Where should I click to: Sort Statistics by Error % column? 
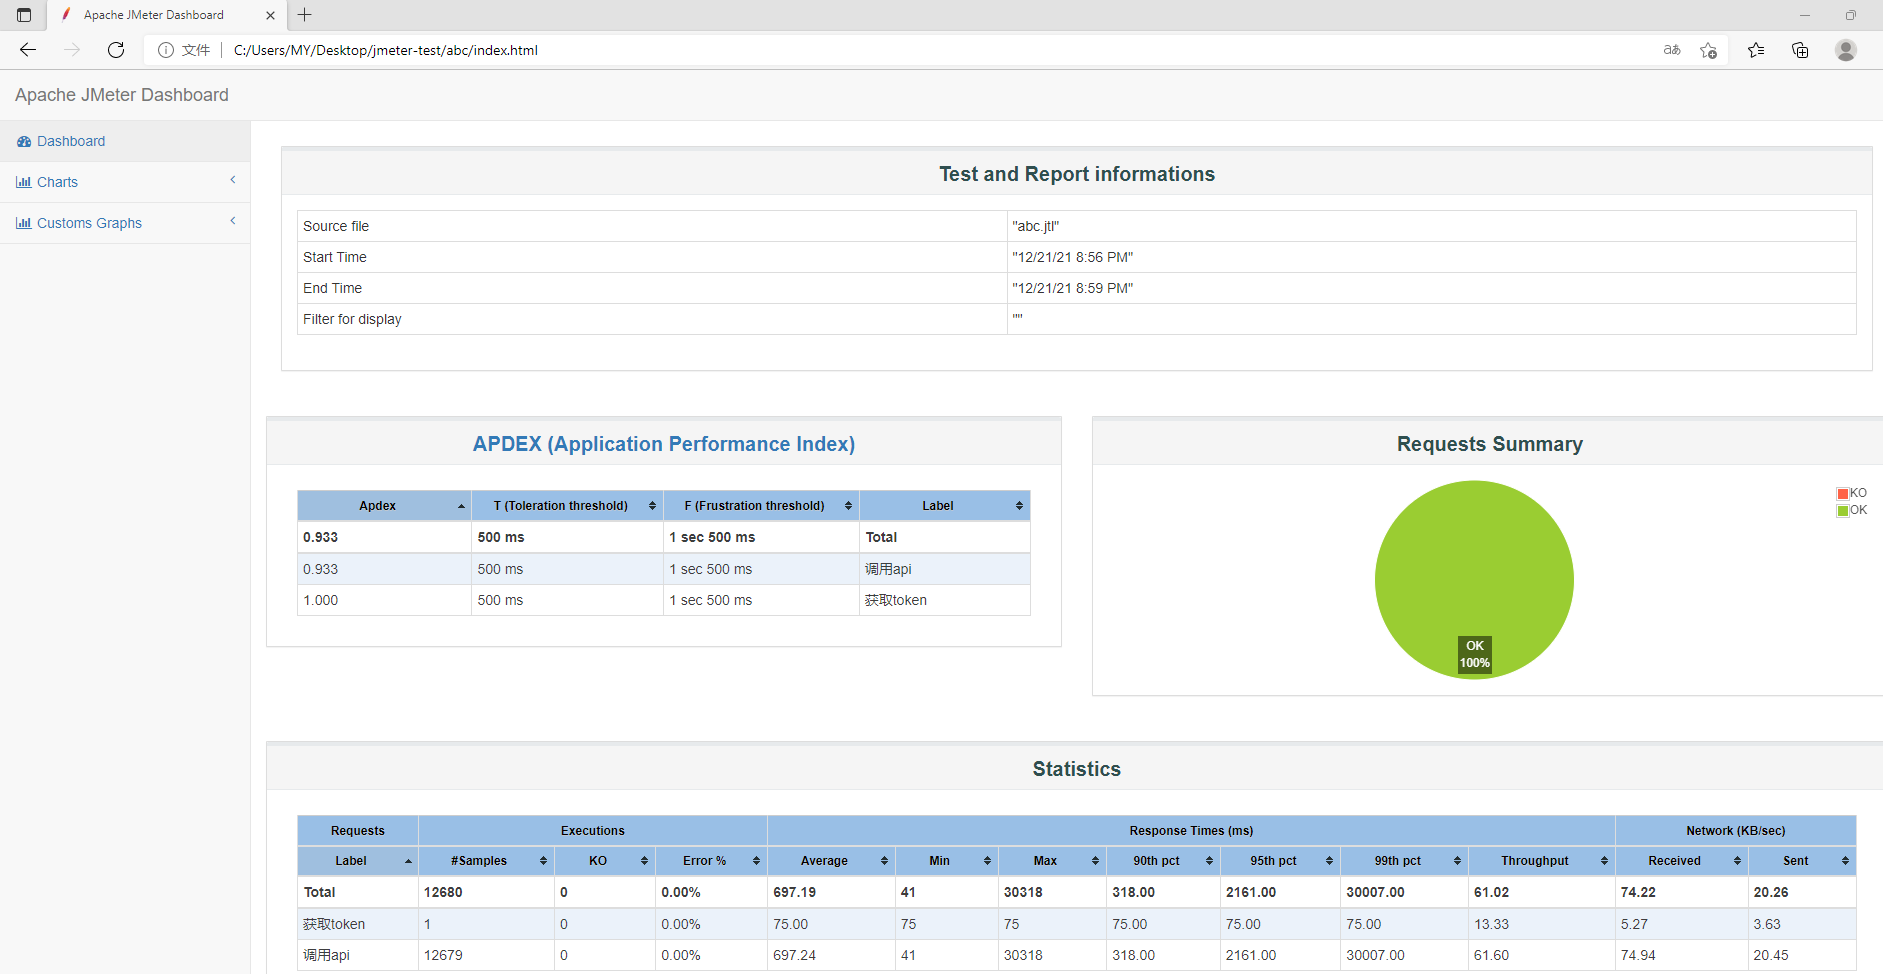(711, 861)
